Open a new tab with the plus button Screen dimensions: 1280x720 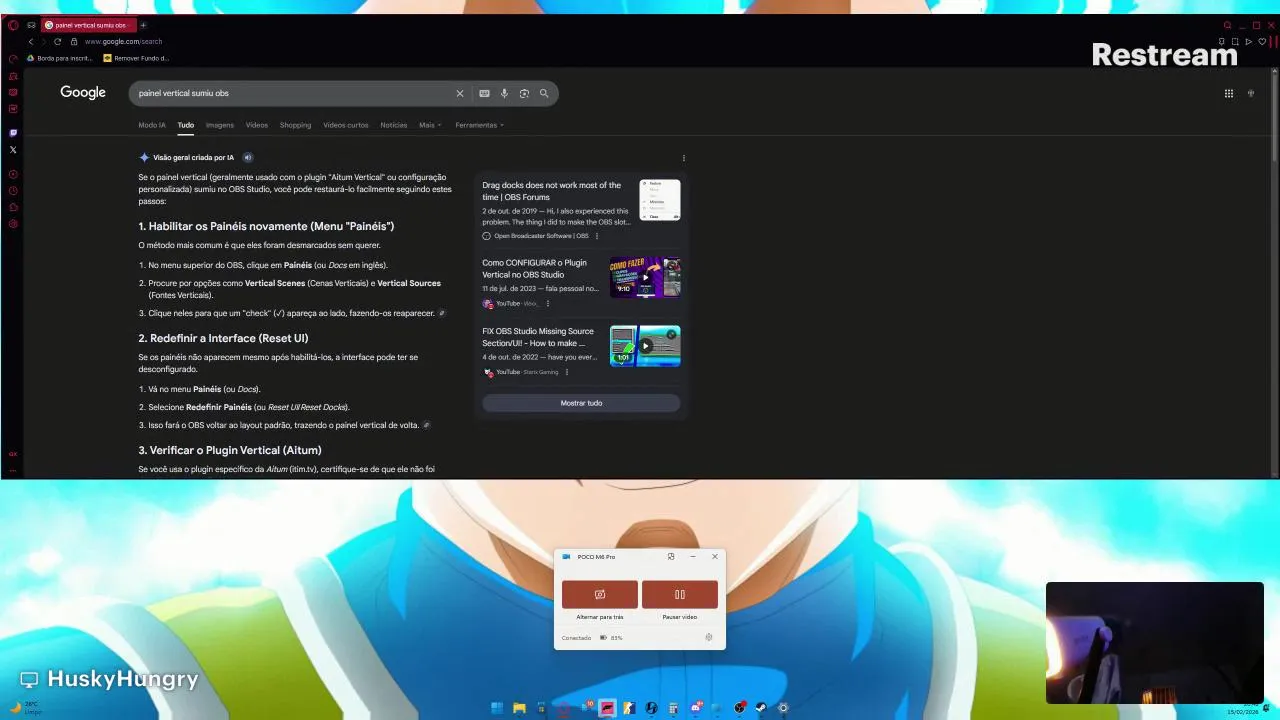[x=143, y=25]
